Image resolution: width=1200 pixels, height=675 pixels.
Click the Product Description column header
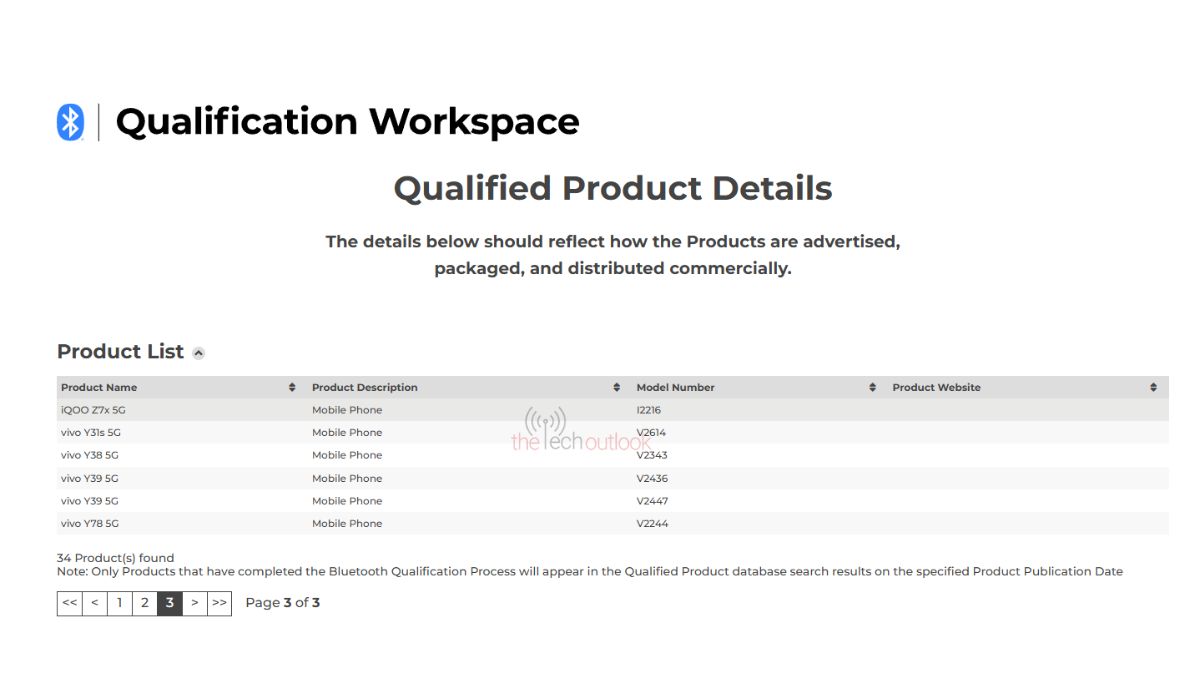click(x=365, y=387)
